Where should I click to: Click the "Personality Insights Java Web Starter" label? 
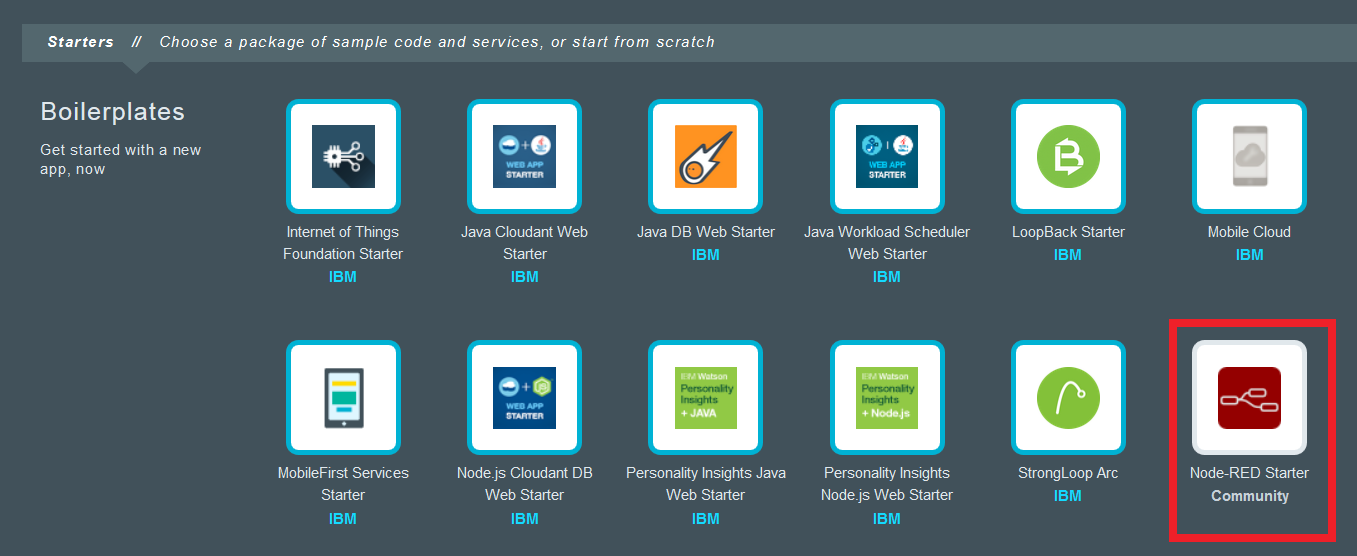pyautogui.click(x=706, y=484)
